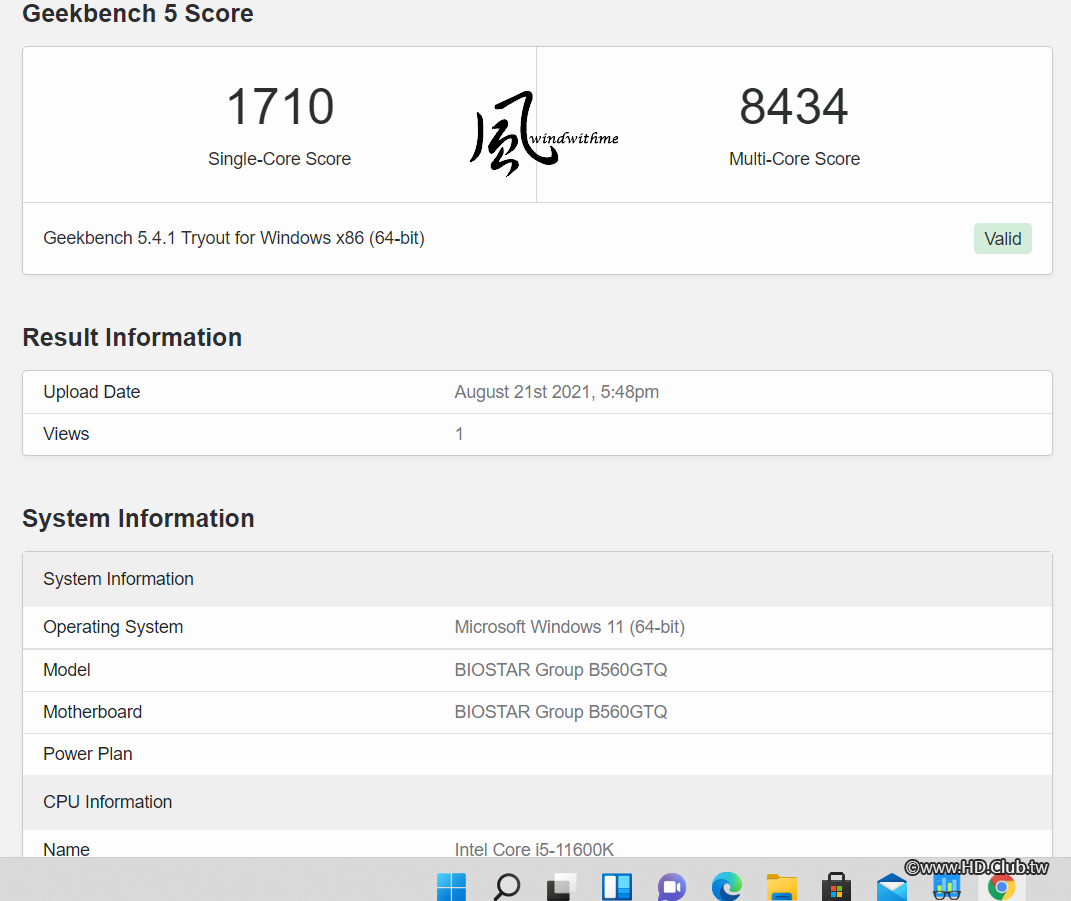Switch to Geekbench taskbar icon
Screen dimensions: 1071x901
pos(947,887)
